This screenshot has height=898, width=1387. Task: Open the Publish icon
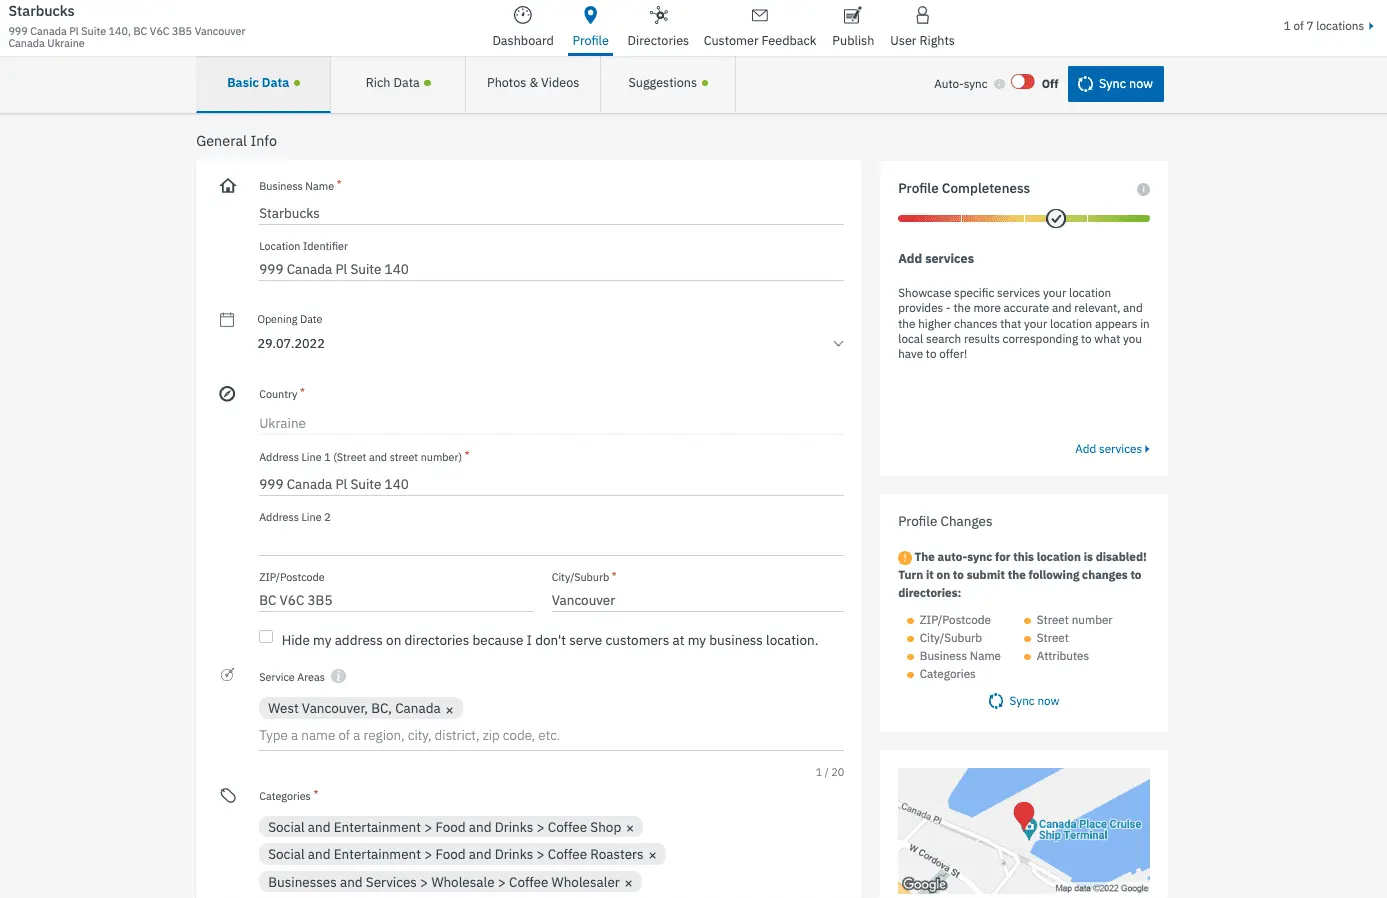coord(853,15)
